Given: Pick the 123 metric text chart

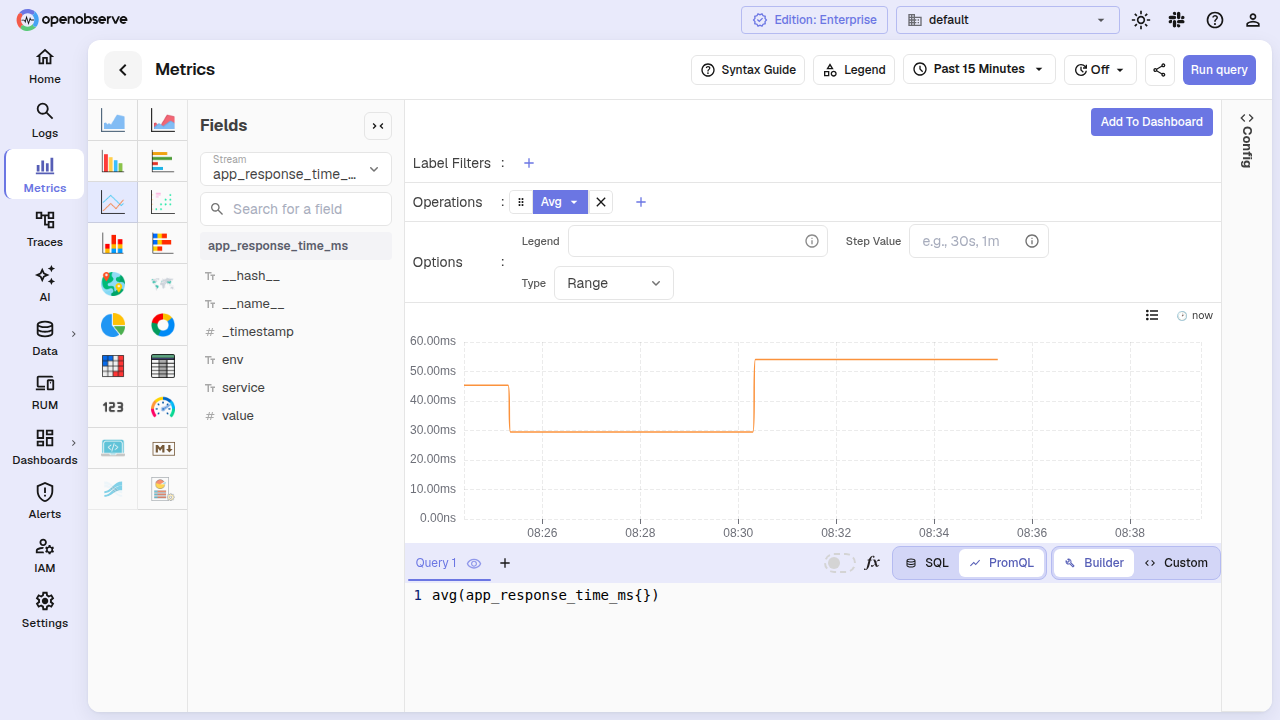Looking at the screenshot, I should point(113,407).
